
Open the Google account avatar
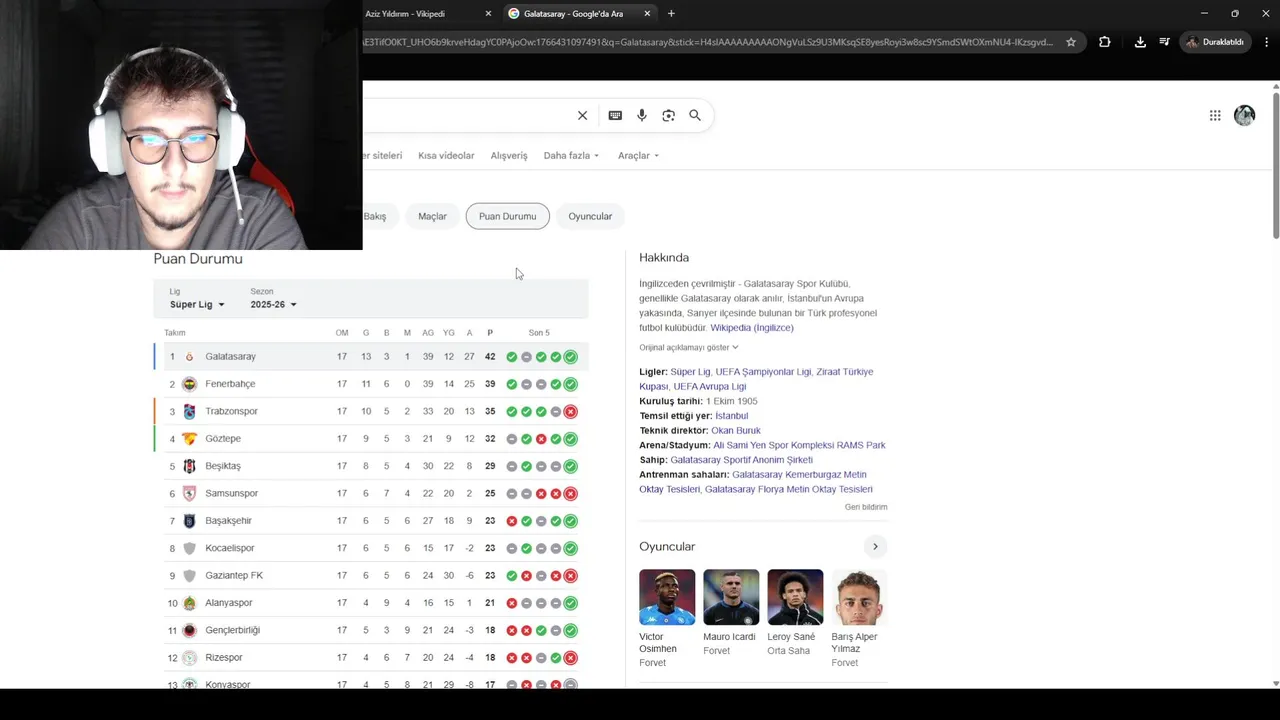click(x=1245, y=115)
